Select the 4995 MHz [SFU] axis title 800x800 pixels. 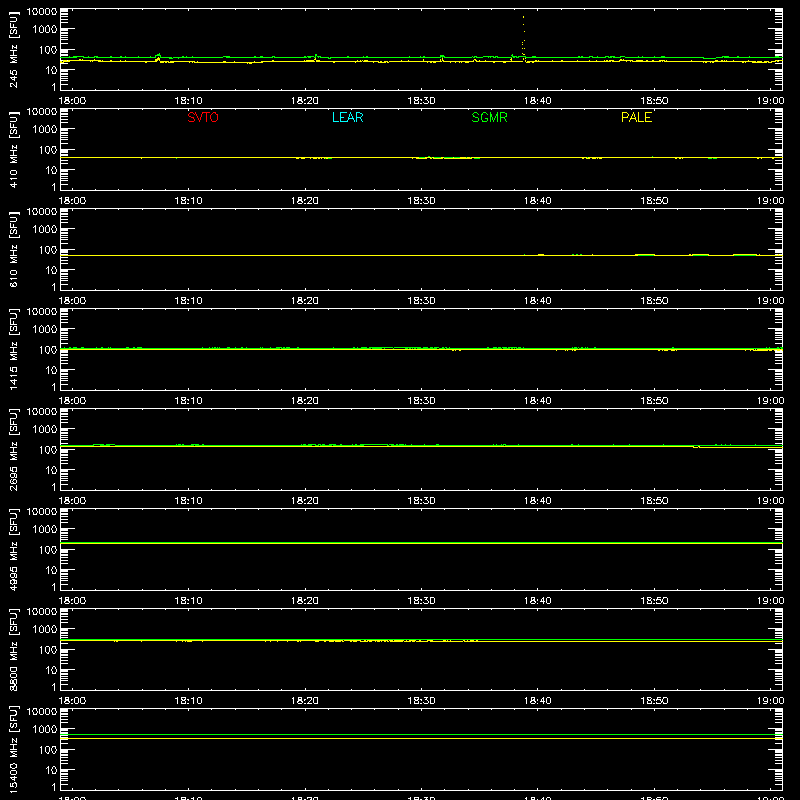tap(14, 549)
